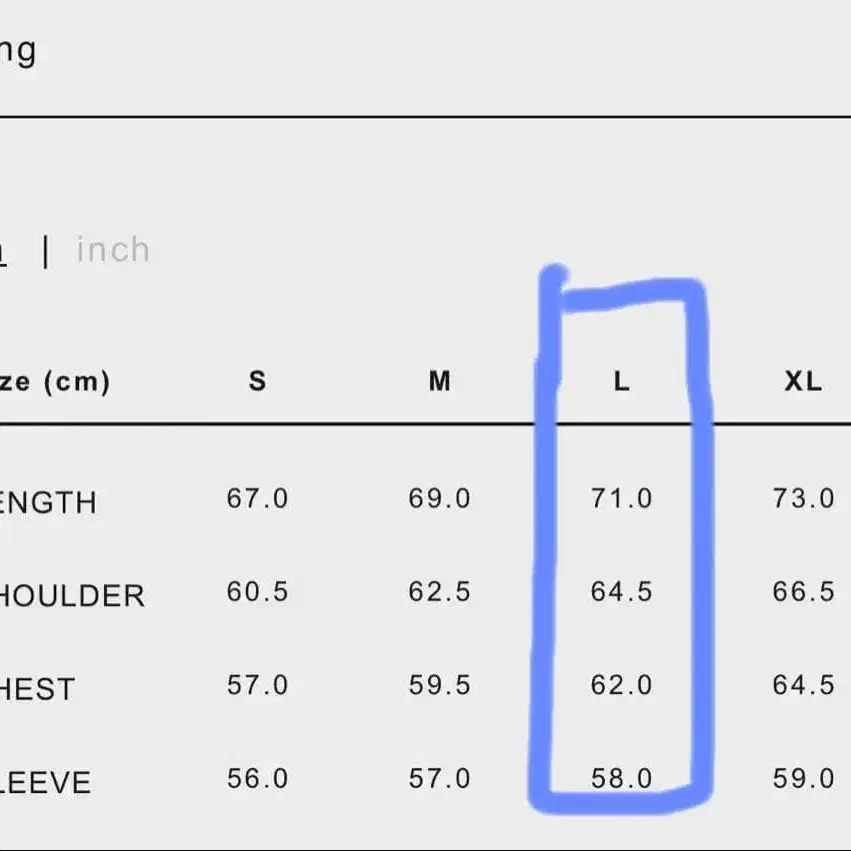Select the L size column header

click(x=622, y=381)
